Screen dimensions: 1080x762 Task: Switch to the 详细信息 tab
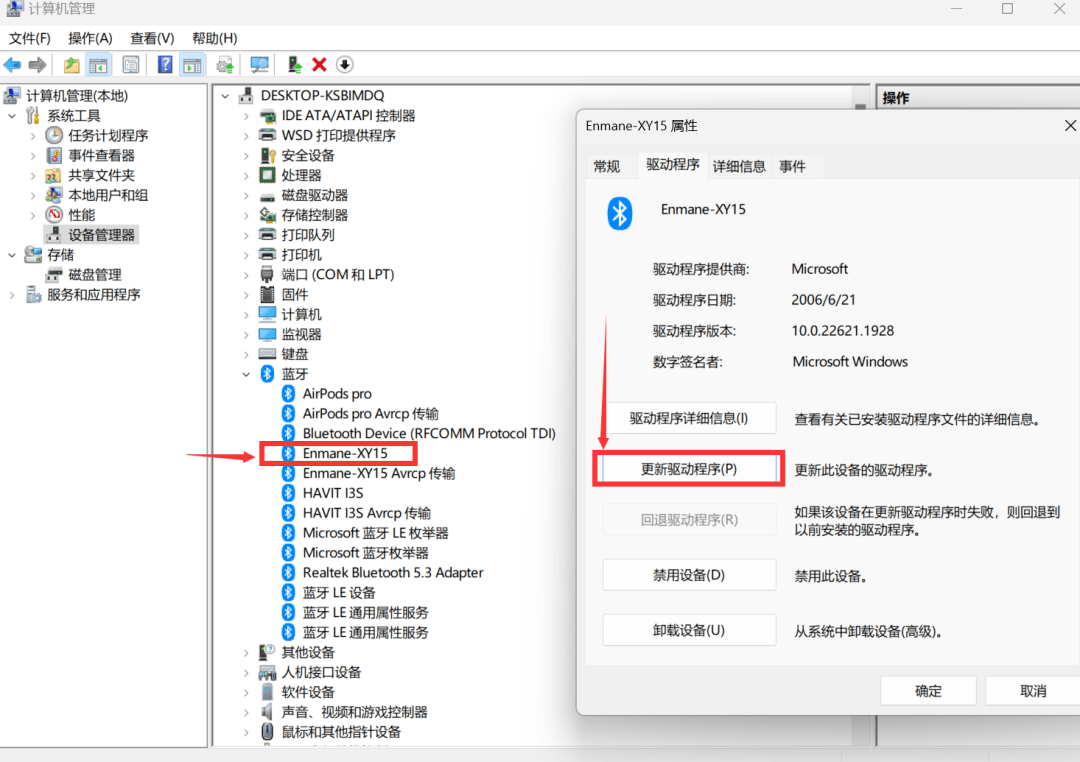click(739, 166)
